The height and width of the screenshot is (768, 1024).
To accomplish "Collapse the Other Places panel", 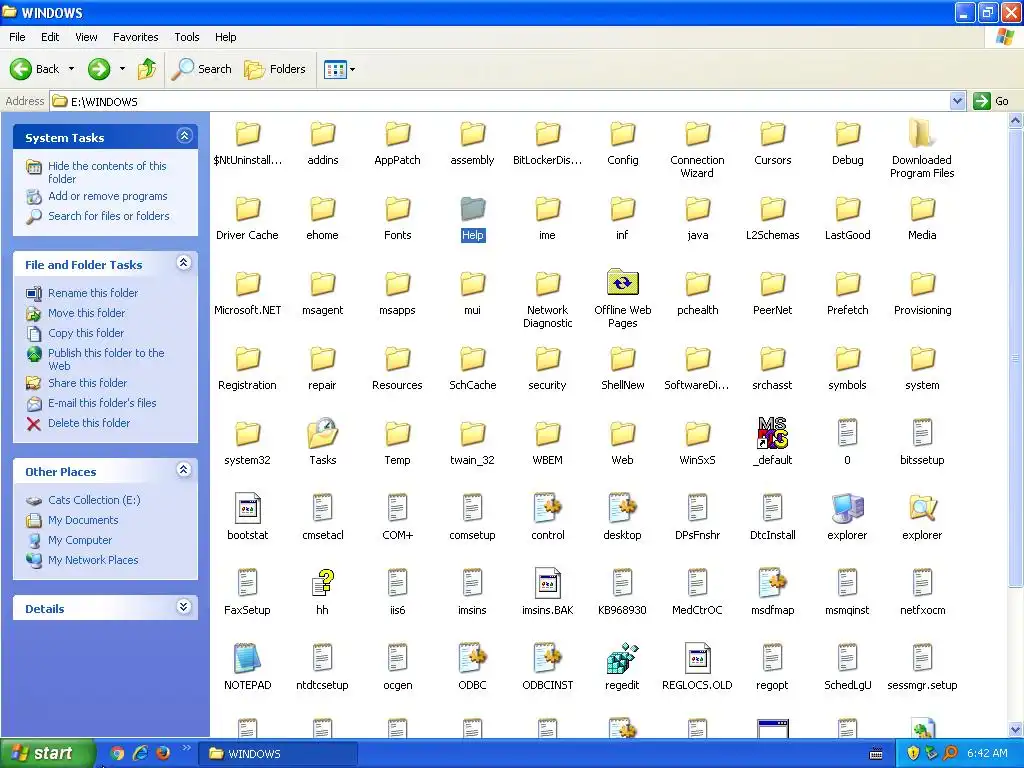I will click(x=184, y=470).
